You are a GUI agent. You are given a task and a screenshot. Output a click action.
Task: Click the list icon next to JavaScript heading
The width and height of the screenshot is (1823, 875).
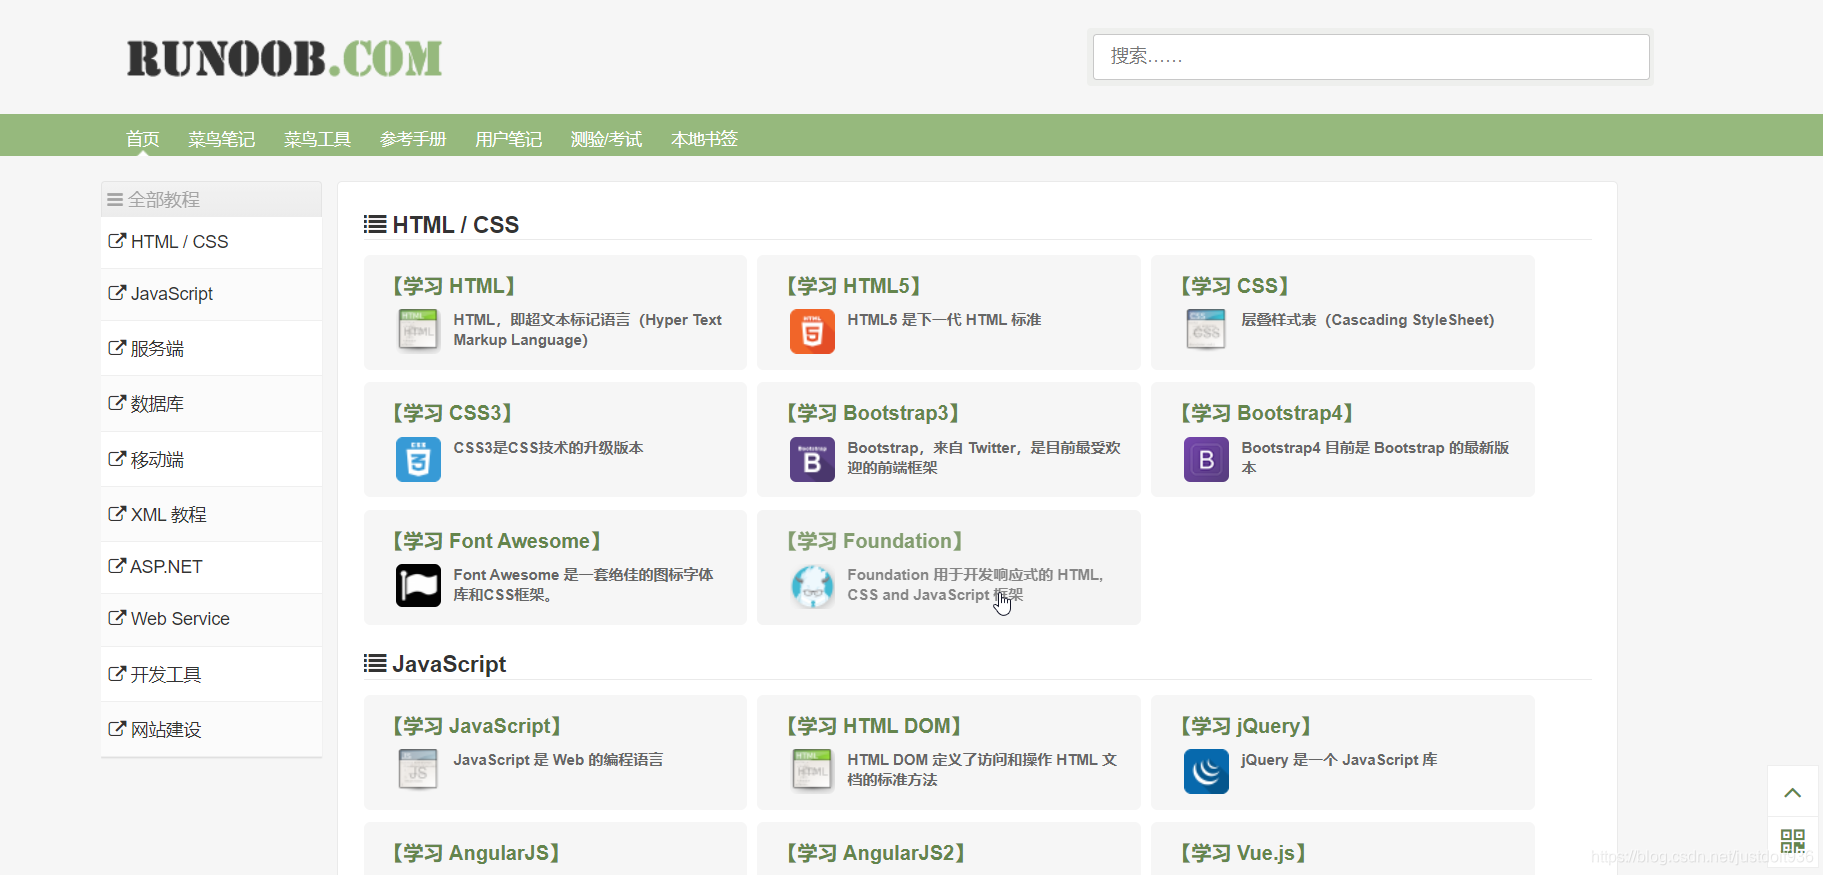point(375,663)
